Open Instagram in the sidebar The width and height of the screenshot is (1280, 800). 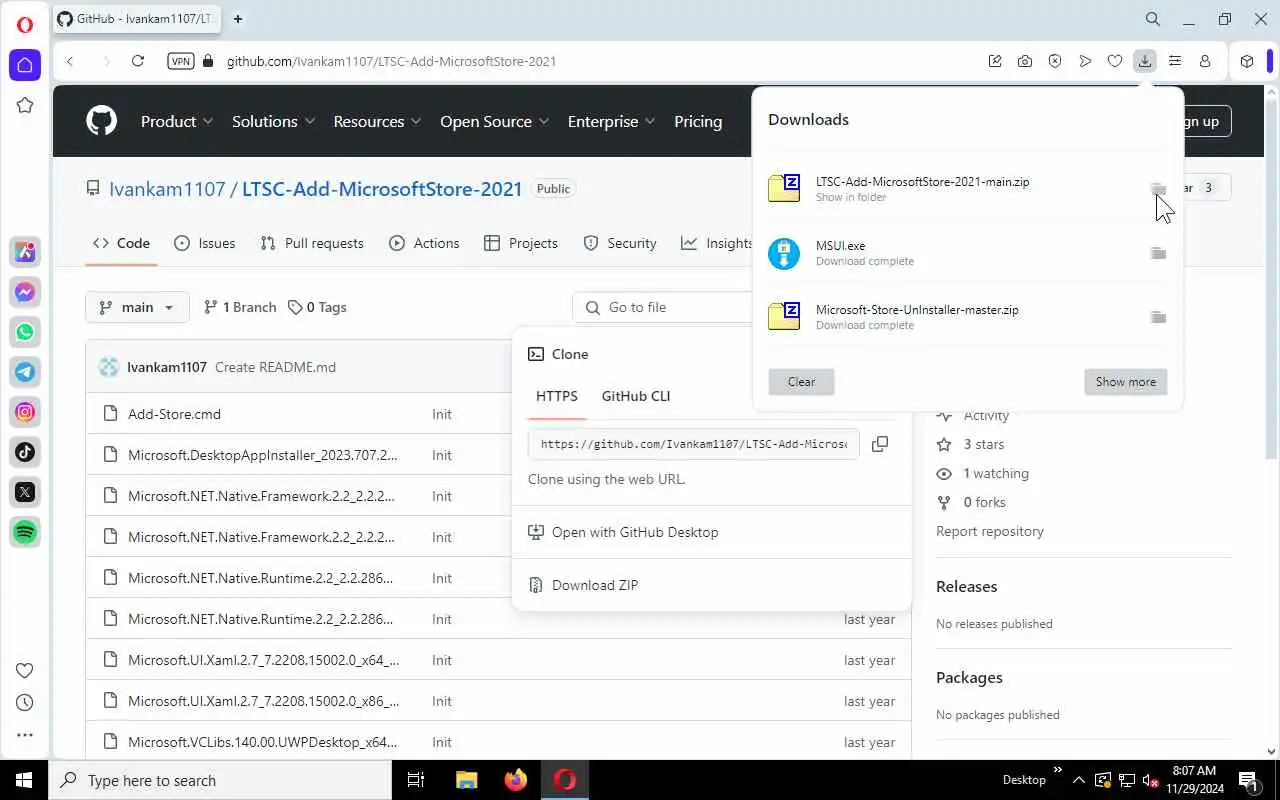point(25,412)
